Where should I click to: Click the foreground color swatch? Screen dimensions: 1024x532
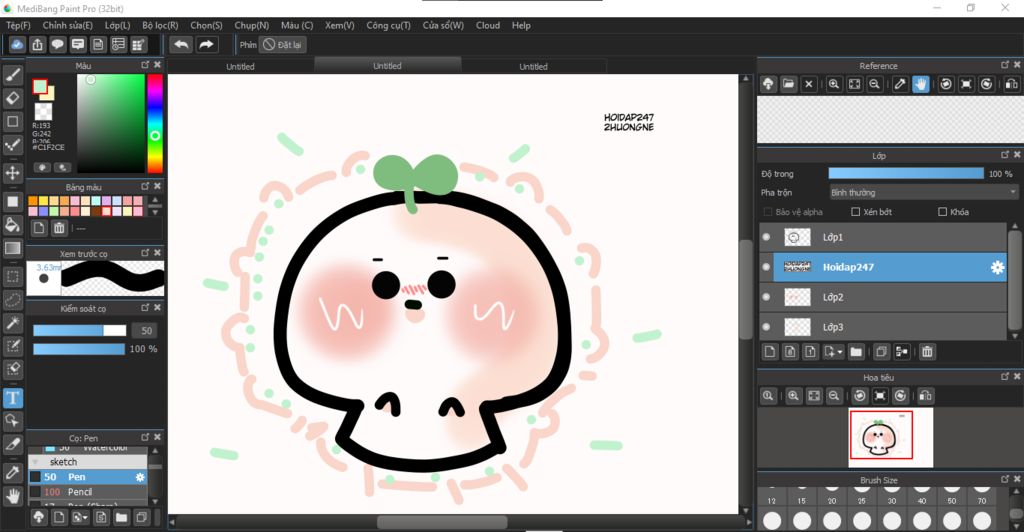click(40, 87)
